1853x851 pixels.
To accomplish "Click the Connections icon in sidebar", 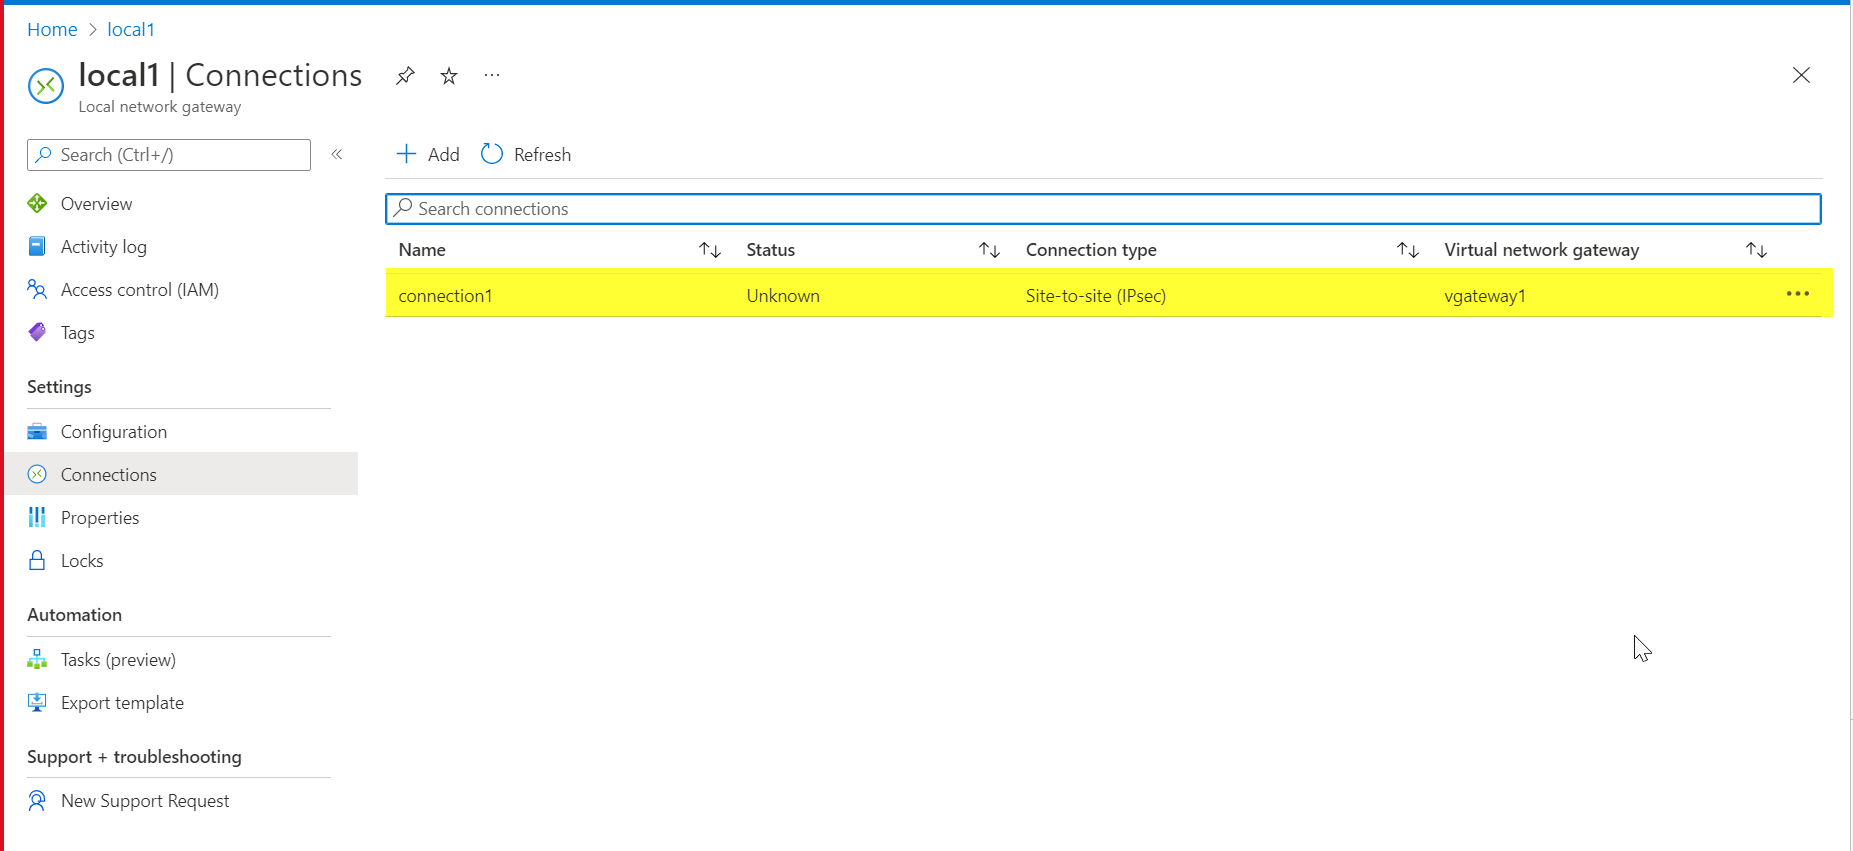I will (x=37, y=474).
